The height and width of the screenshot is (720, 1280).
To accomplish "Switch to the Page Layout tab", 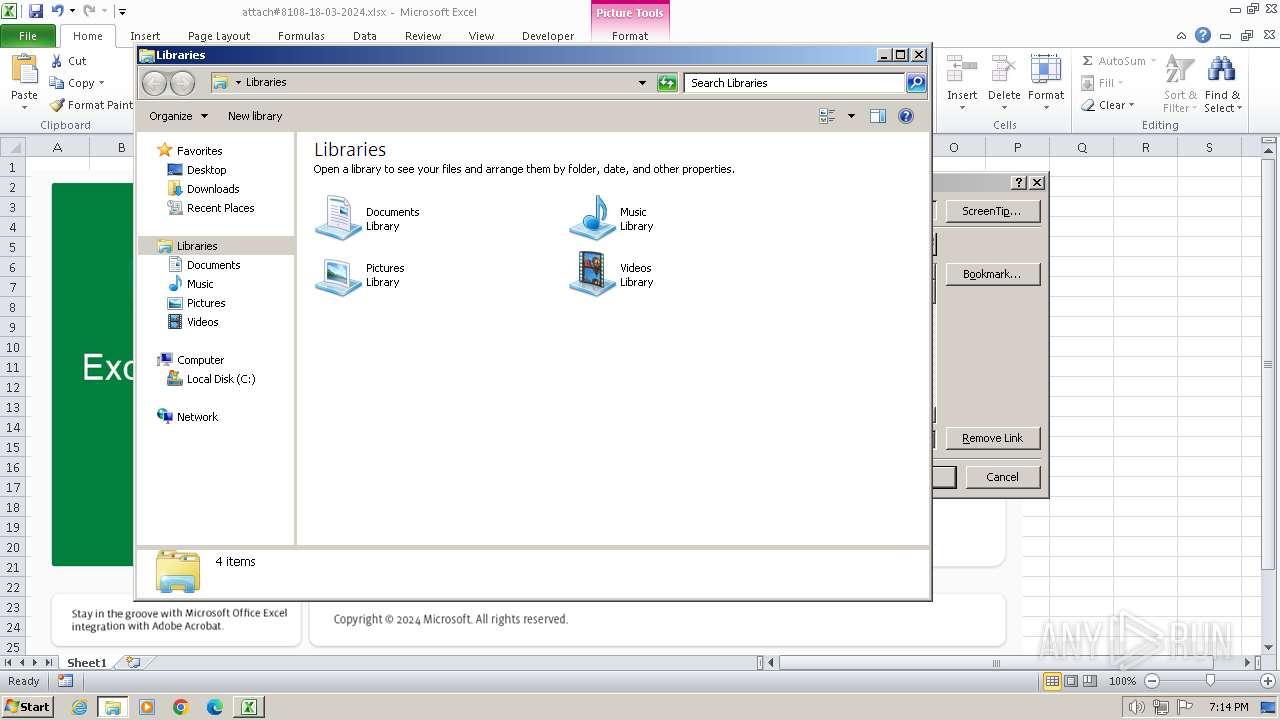I will point(219,36).
